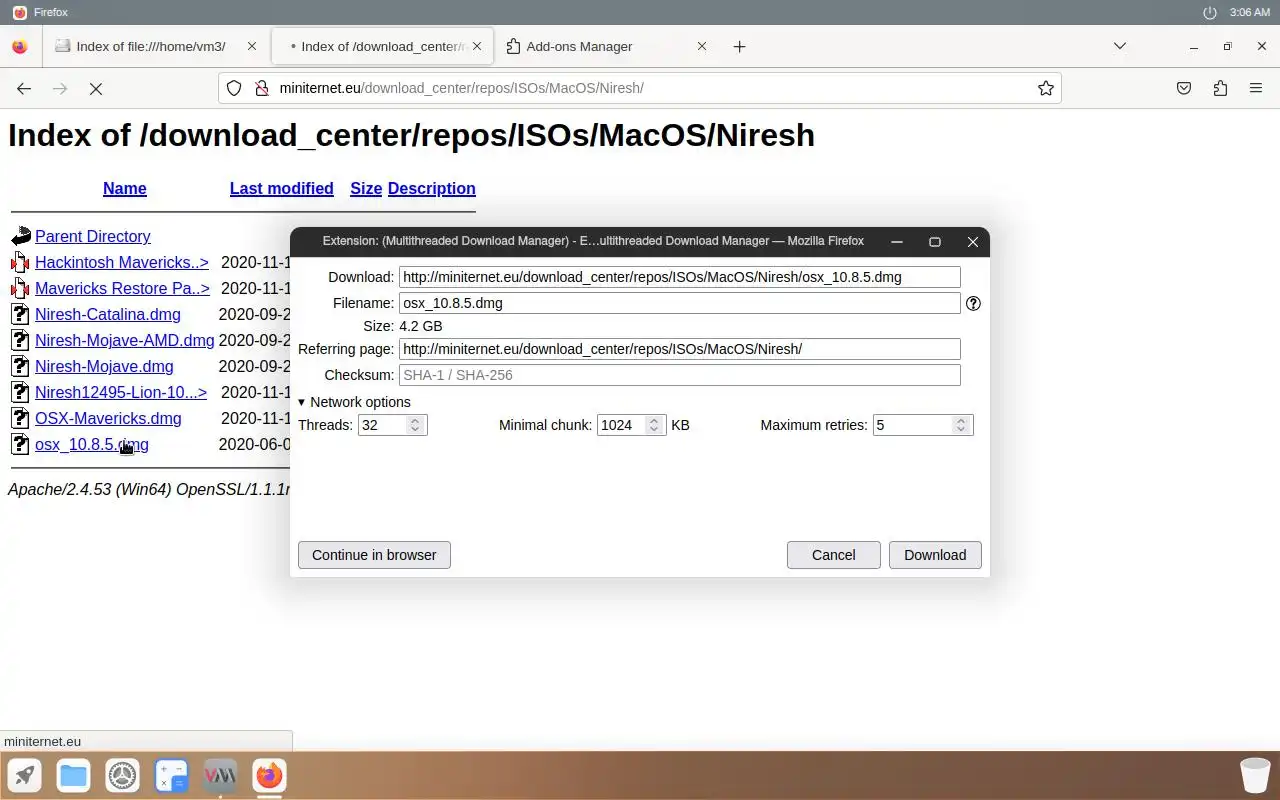Click the system power icon in top bar
The image size is (1280, 800).
1210,12
